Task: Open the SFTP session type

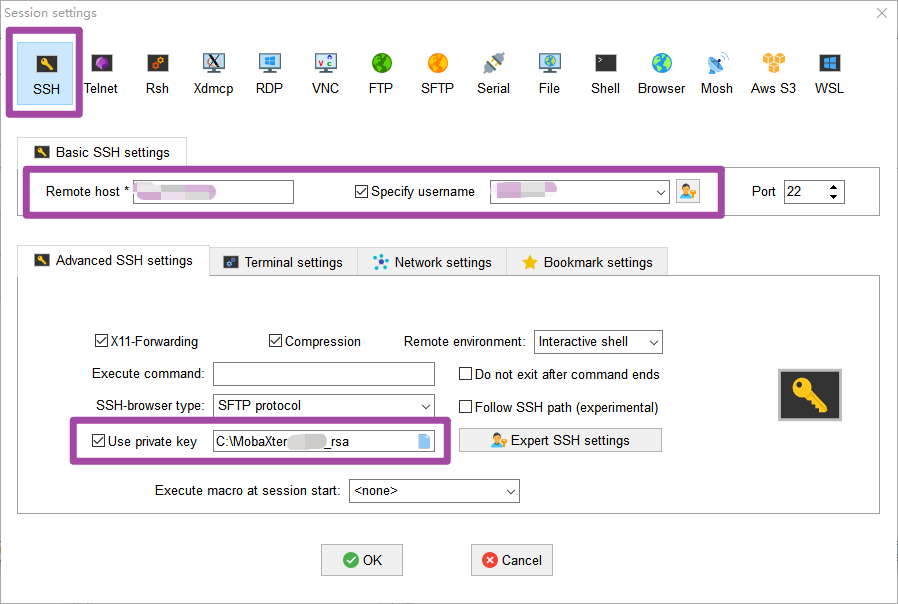Action: click(437, 73)
